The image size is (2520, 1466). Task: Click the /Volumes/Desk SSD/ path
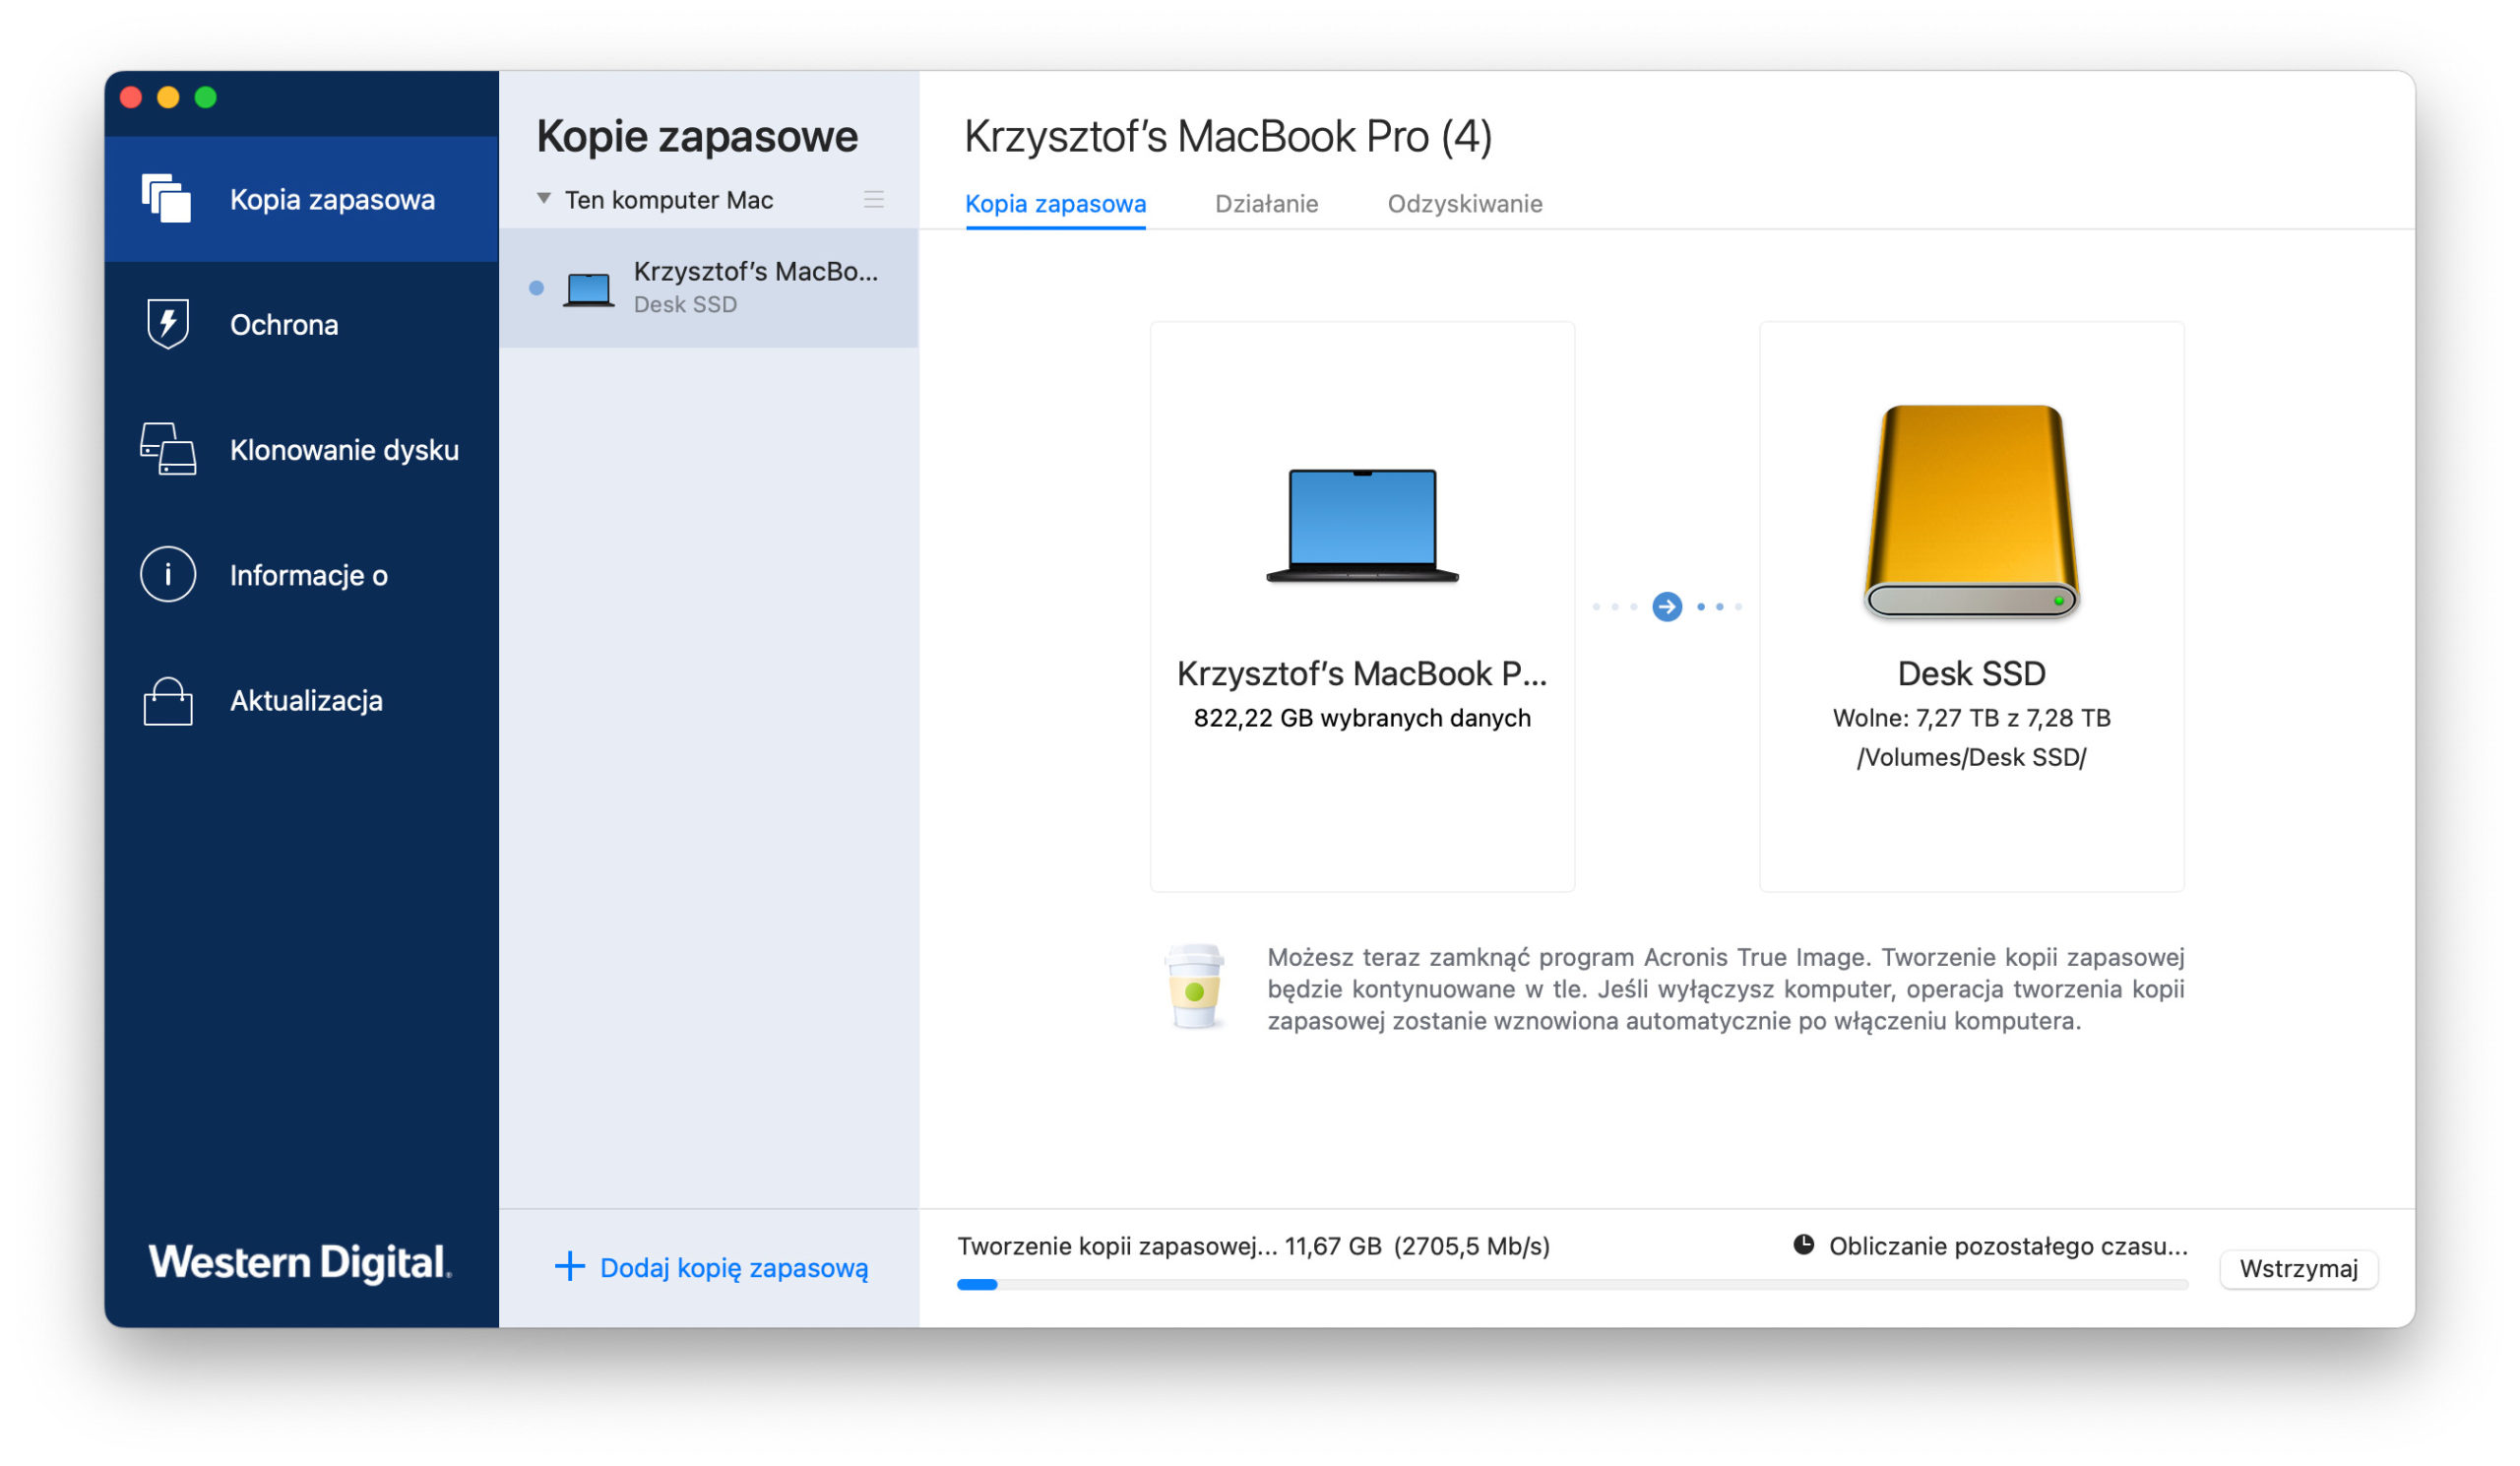pyautogui.click(x=1972, y=757)
